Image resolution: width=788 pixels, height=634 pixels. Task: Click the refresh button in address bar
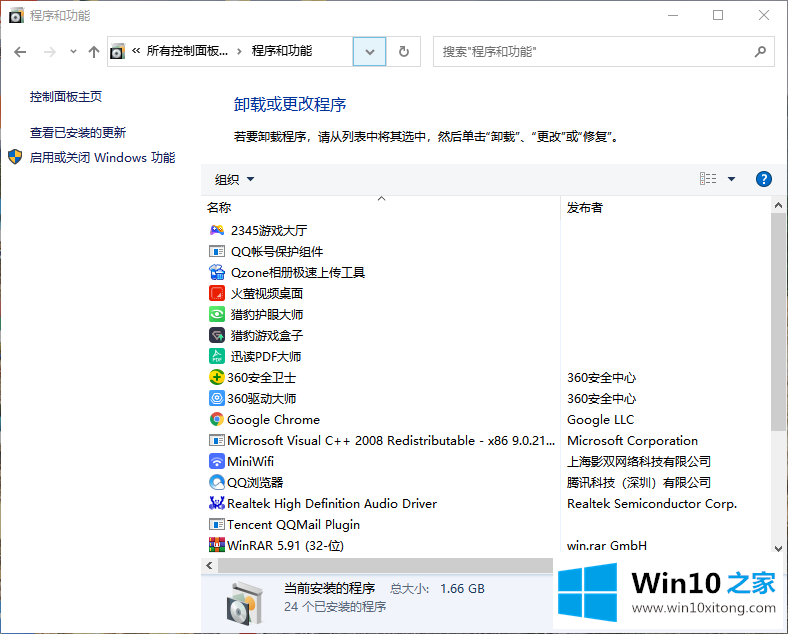(404, 51)
